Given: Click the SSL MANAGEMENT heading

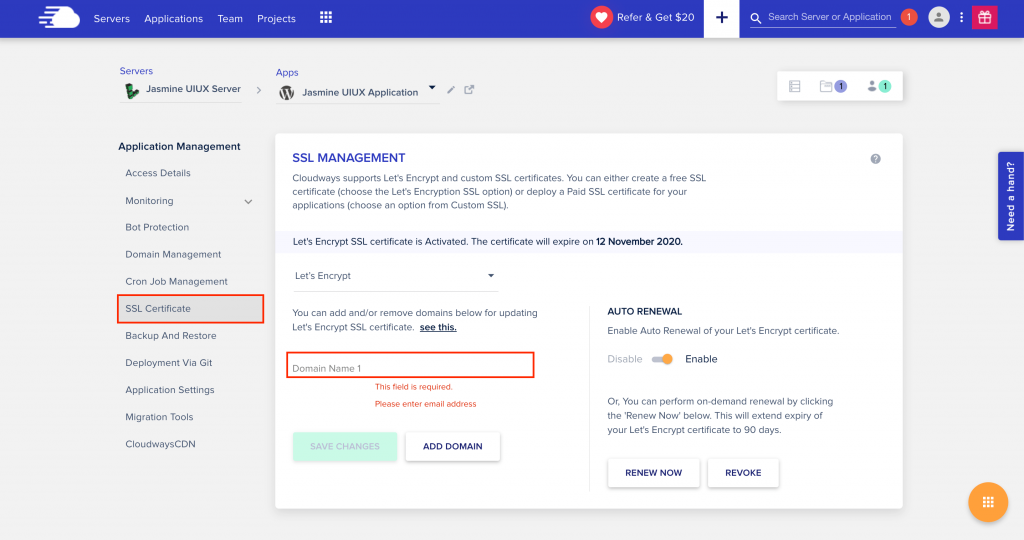Looking at the screenshot, I should tap(349, 158).
